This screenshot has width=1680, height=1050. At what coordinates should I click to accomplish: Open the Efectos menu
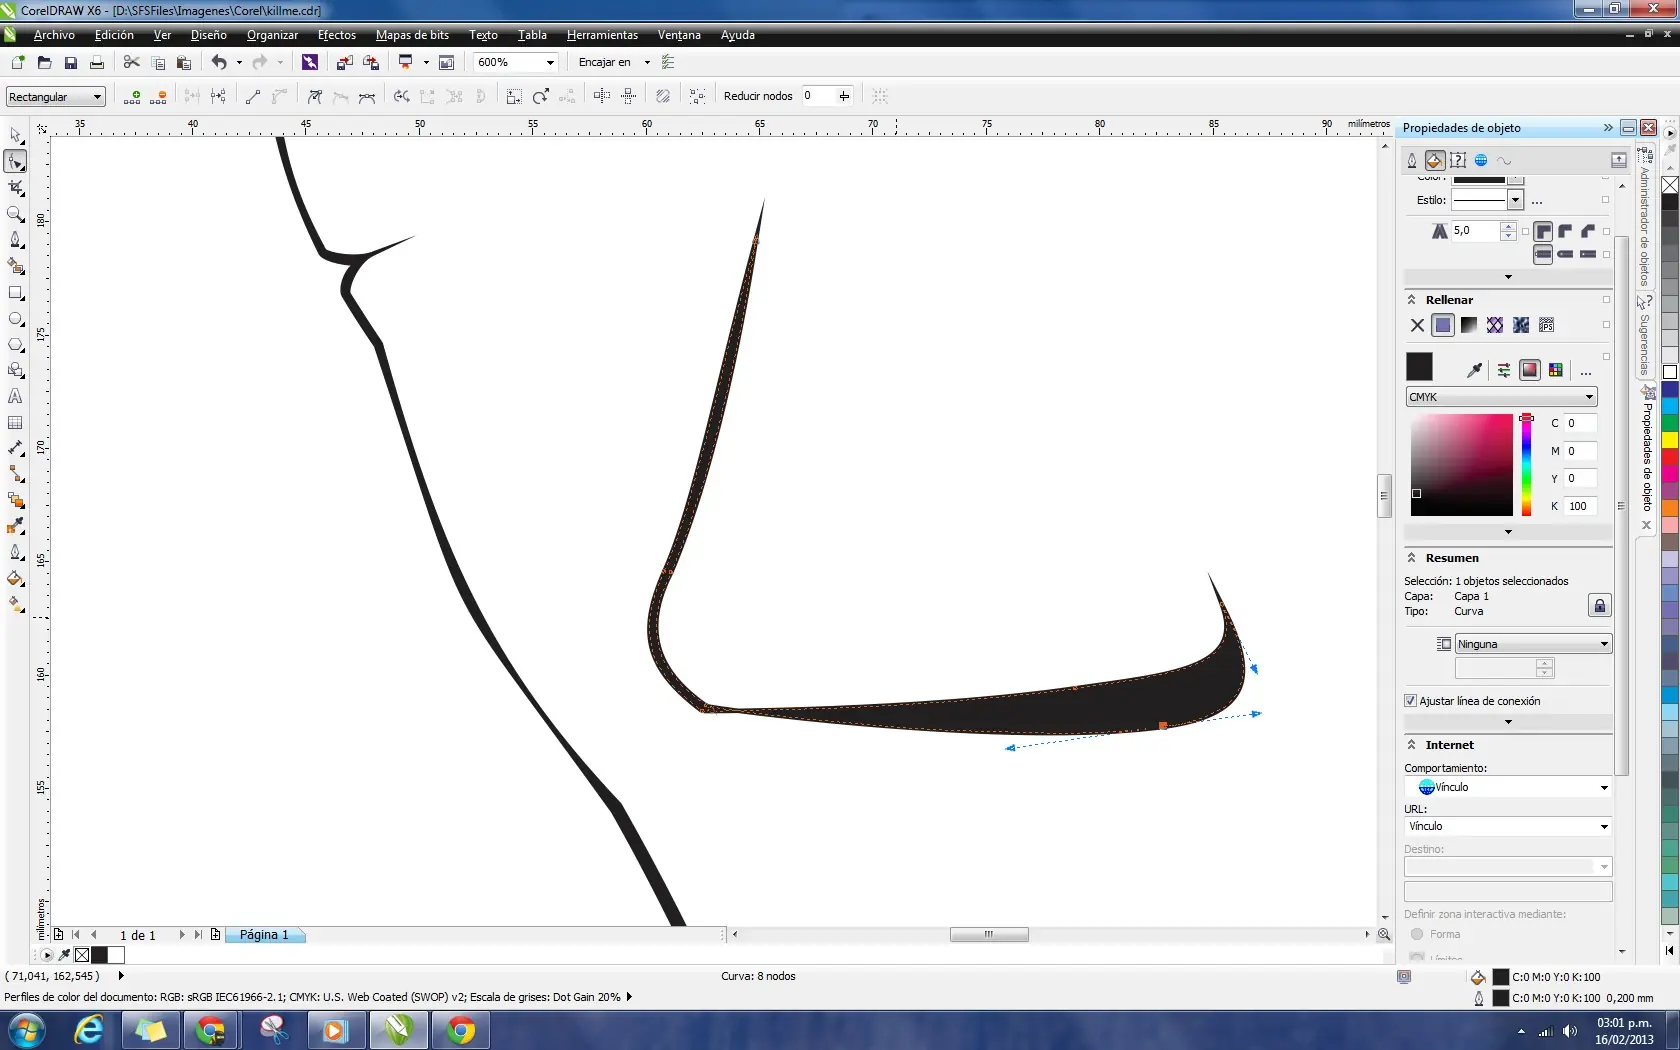(x=337, y=35)
